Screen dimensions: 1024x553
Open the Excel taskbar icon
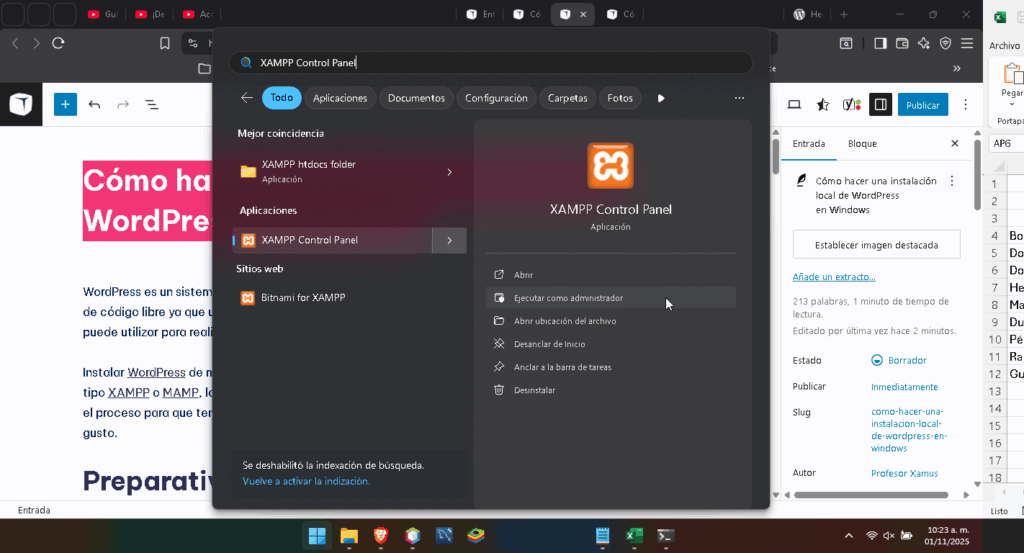634,536
